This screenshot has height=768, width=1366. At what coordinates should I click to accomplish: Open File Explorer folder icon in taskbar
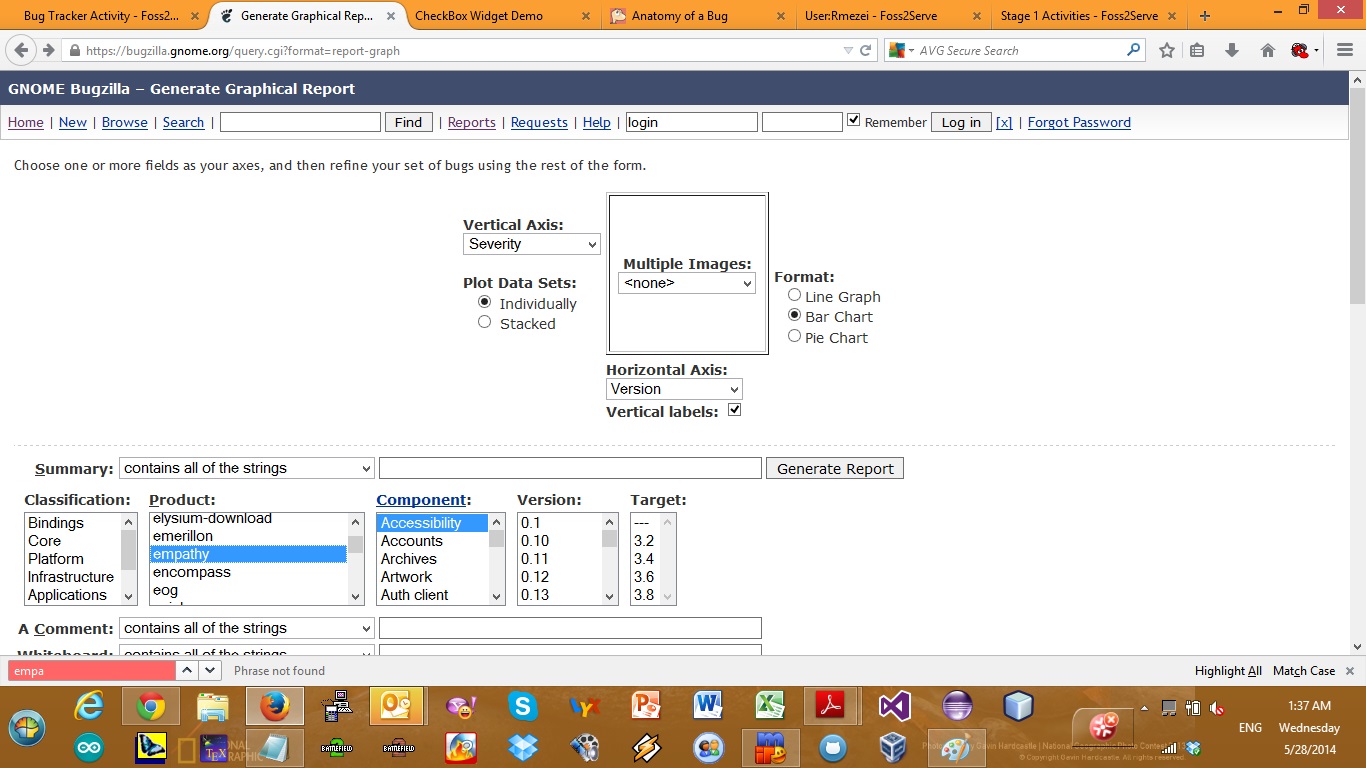point(213,706)
